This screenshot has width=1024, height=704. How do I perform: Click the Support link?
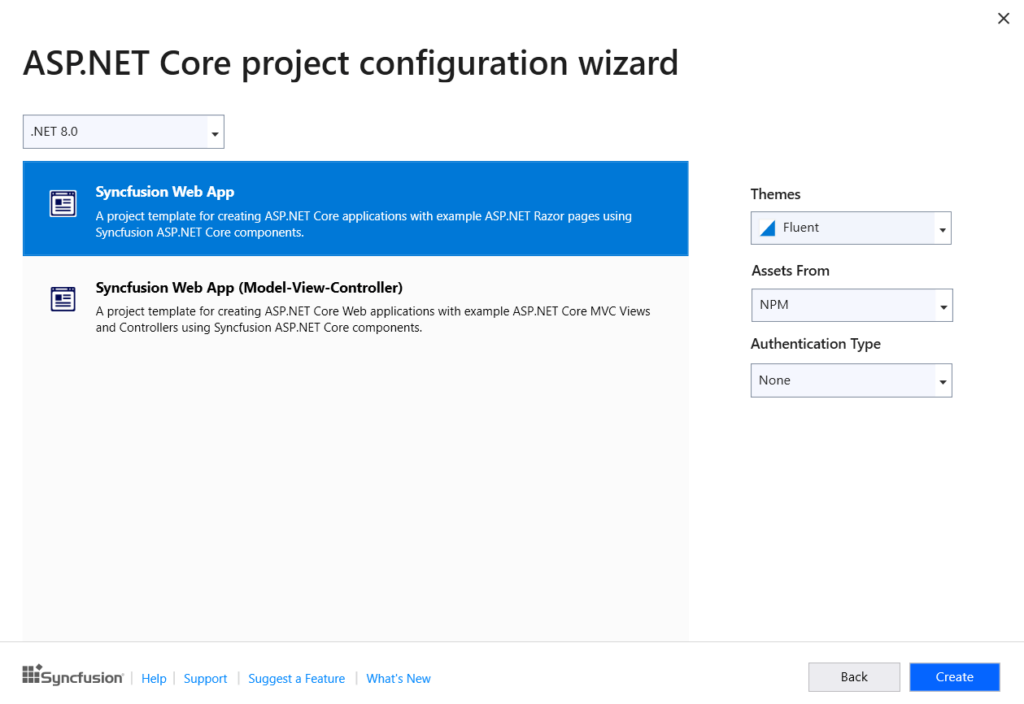(x=205, y=678)
